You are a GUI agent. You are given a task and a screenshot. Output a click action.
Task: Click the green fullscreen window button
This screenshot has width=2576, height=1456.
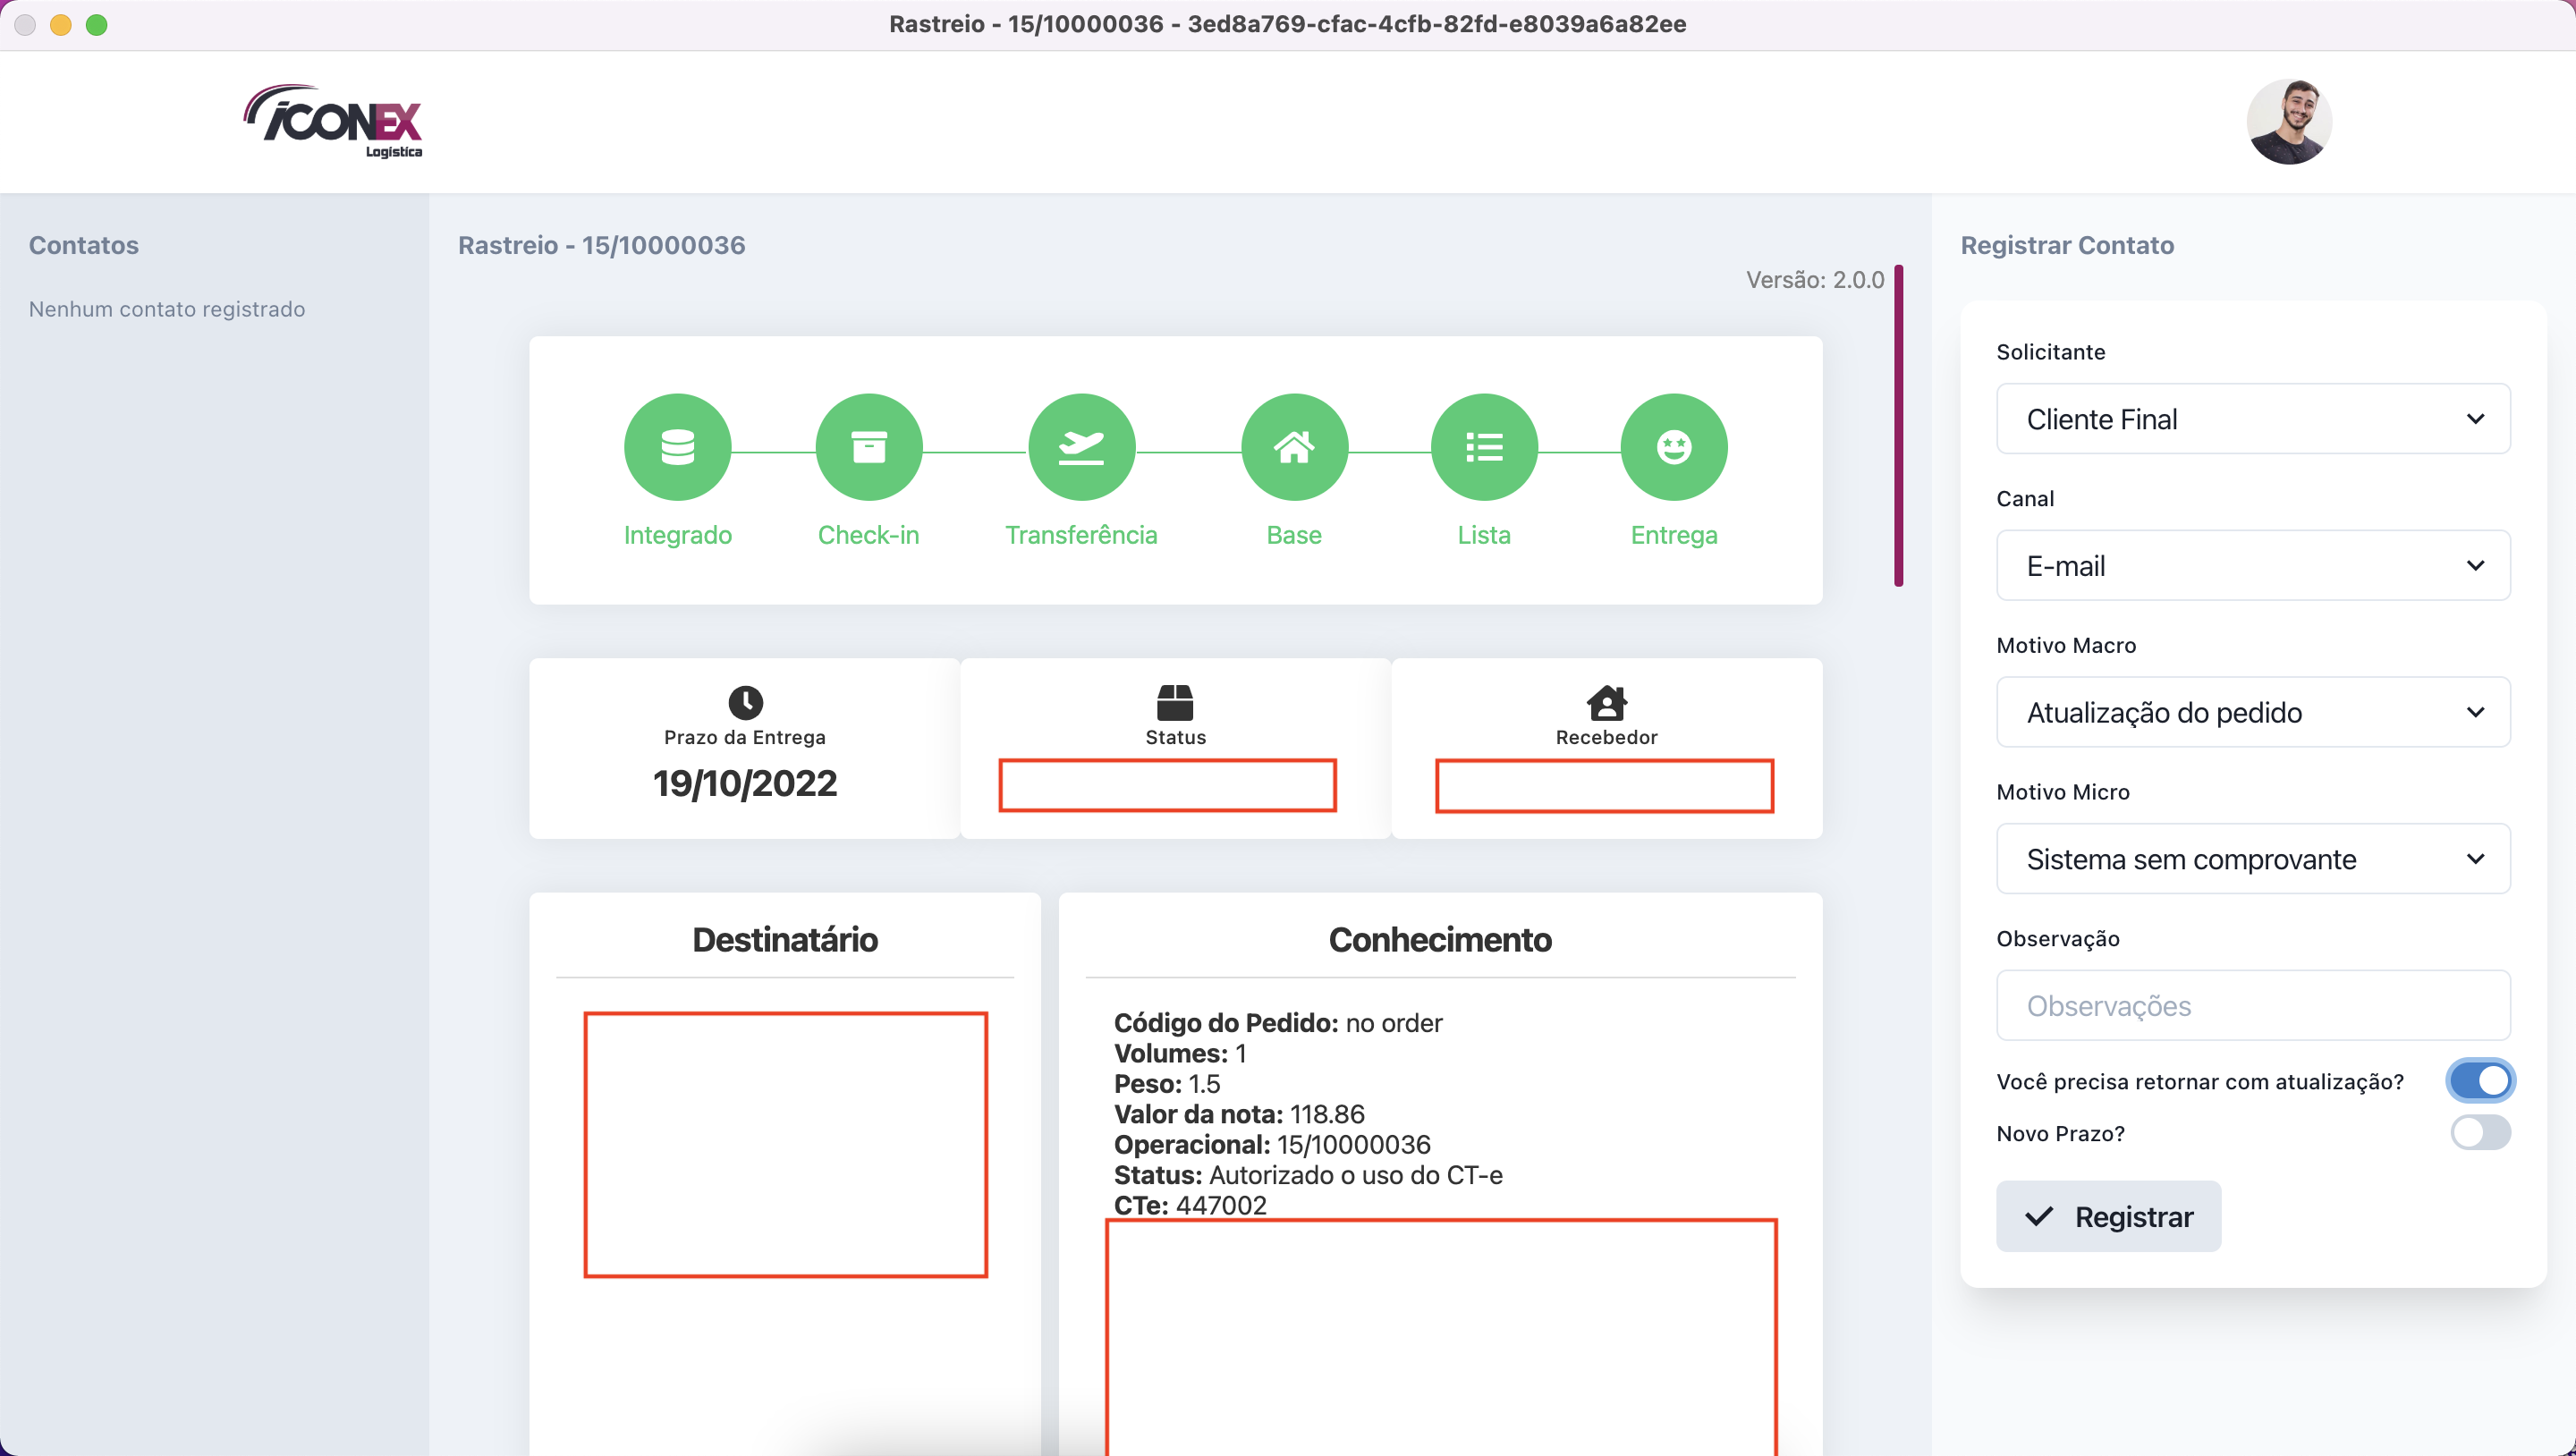click(x=97, y=25)
